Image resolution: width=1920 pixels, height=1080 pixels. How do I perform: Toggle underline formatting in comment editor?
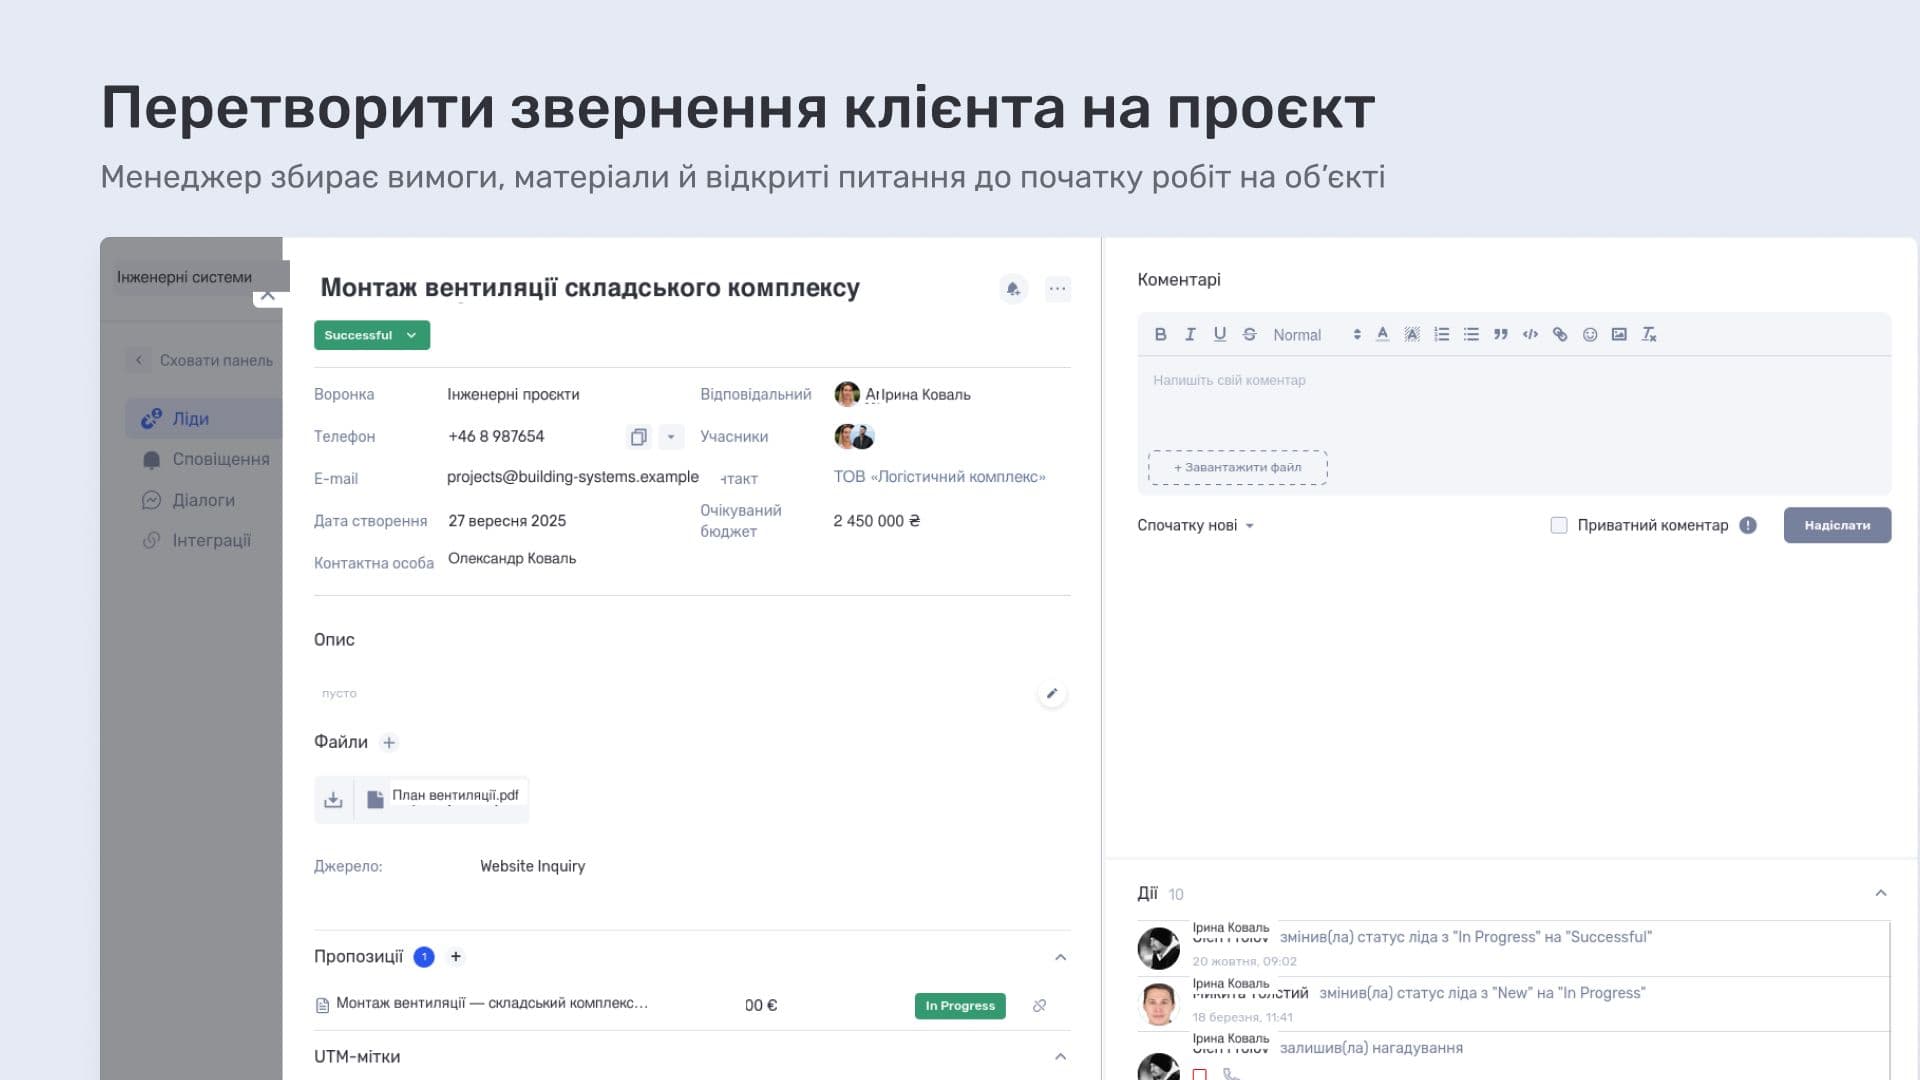click(1220, 335)
